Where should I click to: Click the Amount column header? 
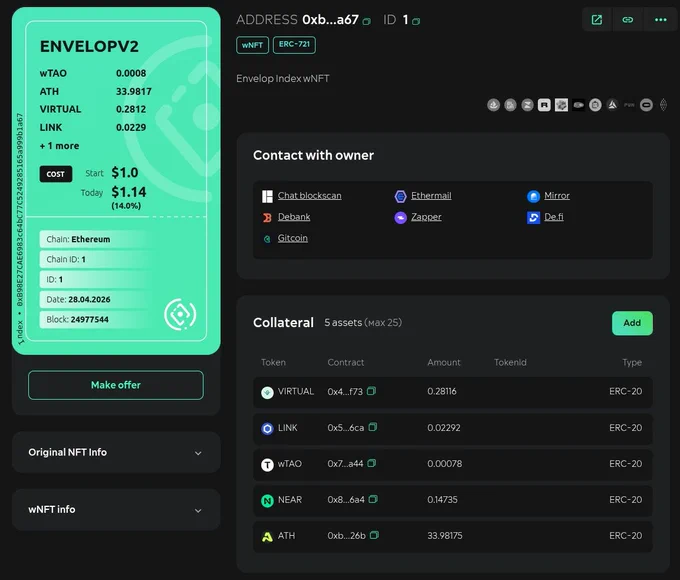coord(444,362)
